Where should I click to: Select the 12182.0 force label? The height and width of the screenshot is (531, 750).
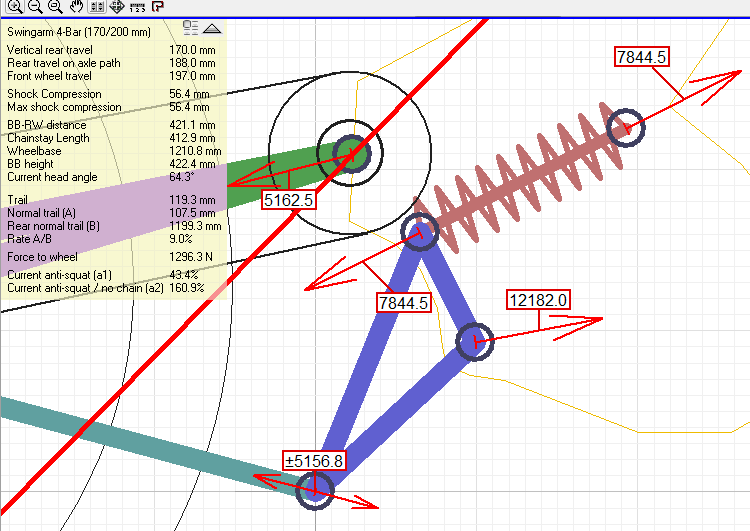(538, 300)
